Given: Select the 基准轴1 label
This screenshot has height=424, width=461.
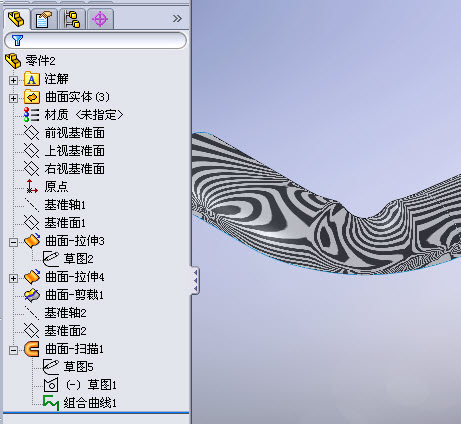Looking at the screenshot, I should tap(65, 205).
